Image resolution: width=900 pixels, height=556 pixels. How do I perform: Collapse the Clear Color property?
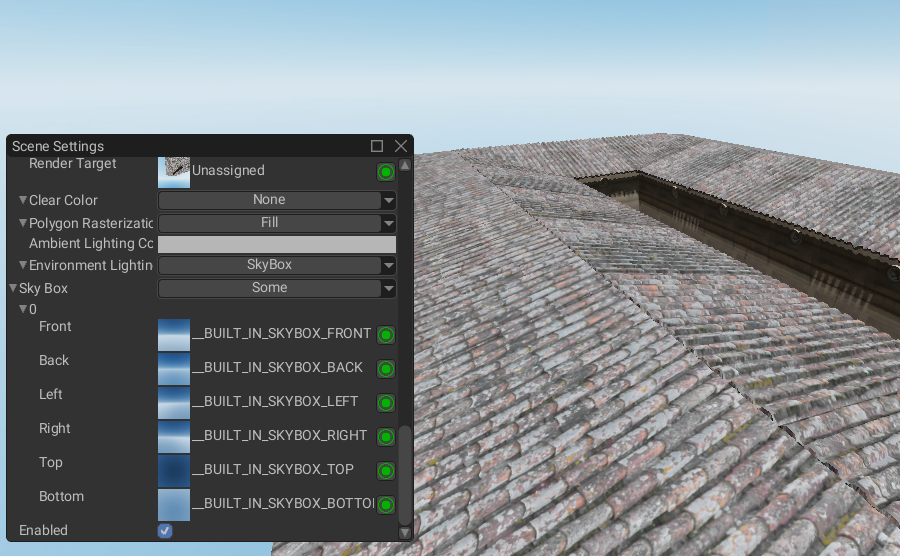coord(23,201)
